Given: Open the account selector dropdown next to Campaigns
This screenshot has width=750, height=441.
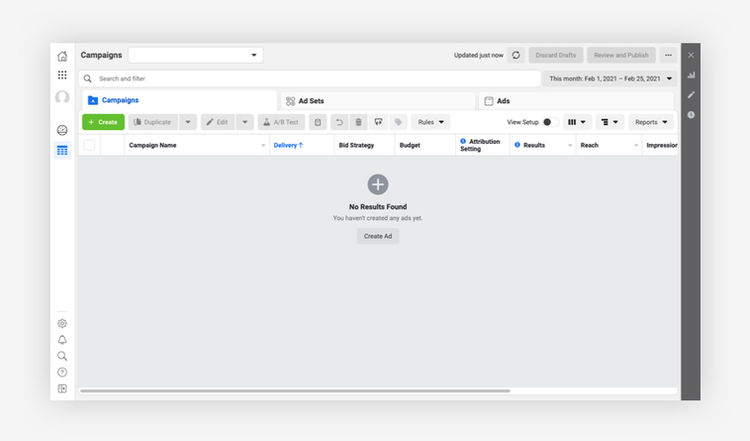Looking at the screenshot, I should 196,55.
